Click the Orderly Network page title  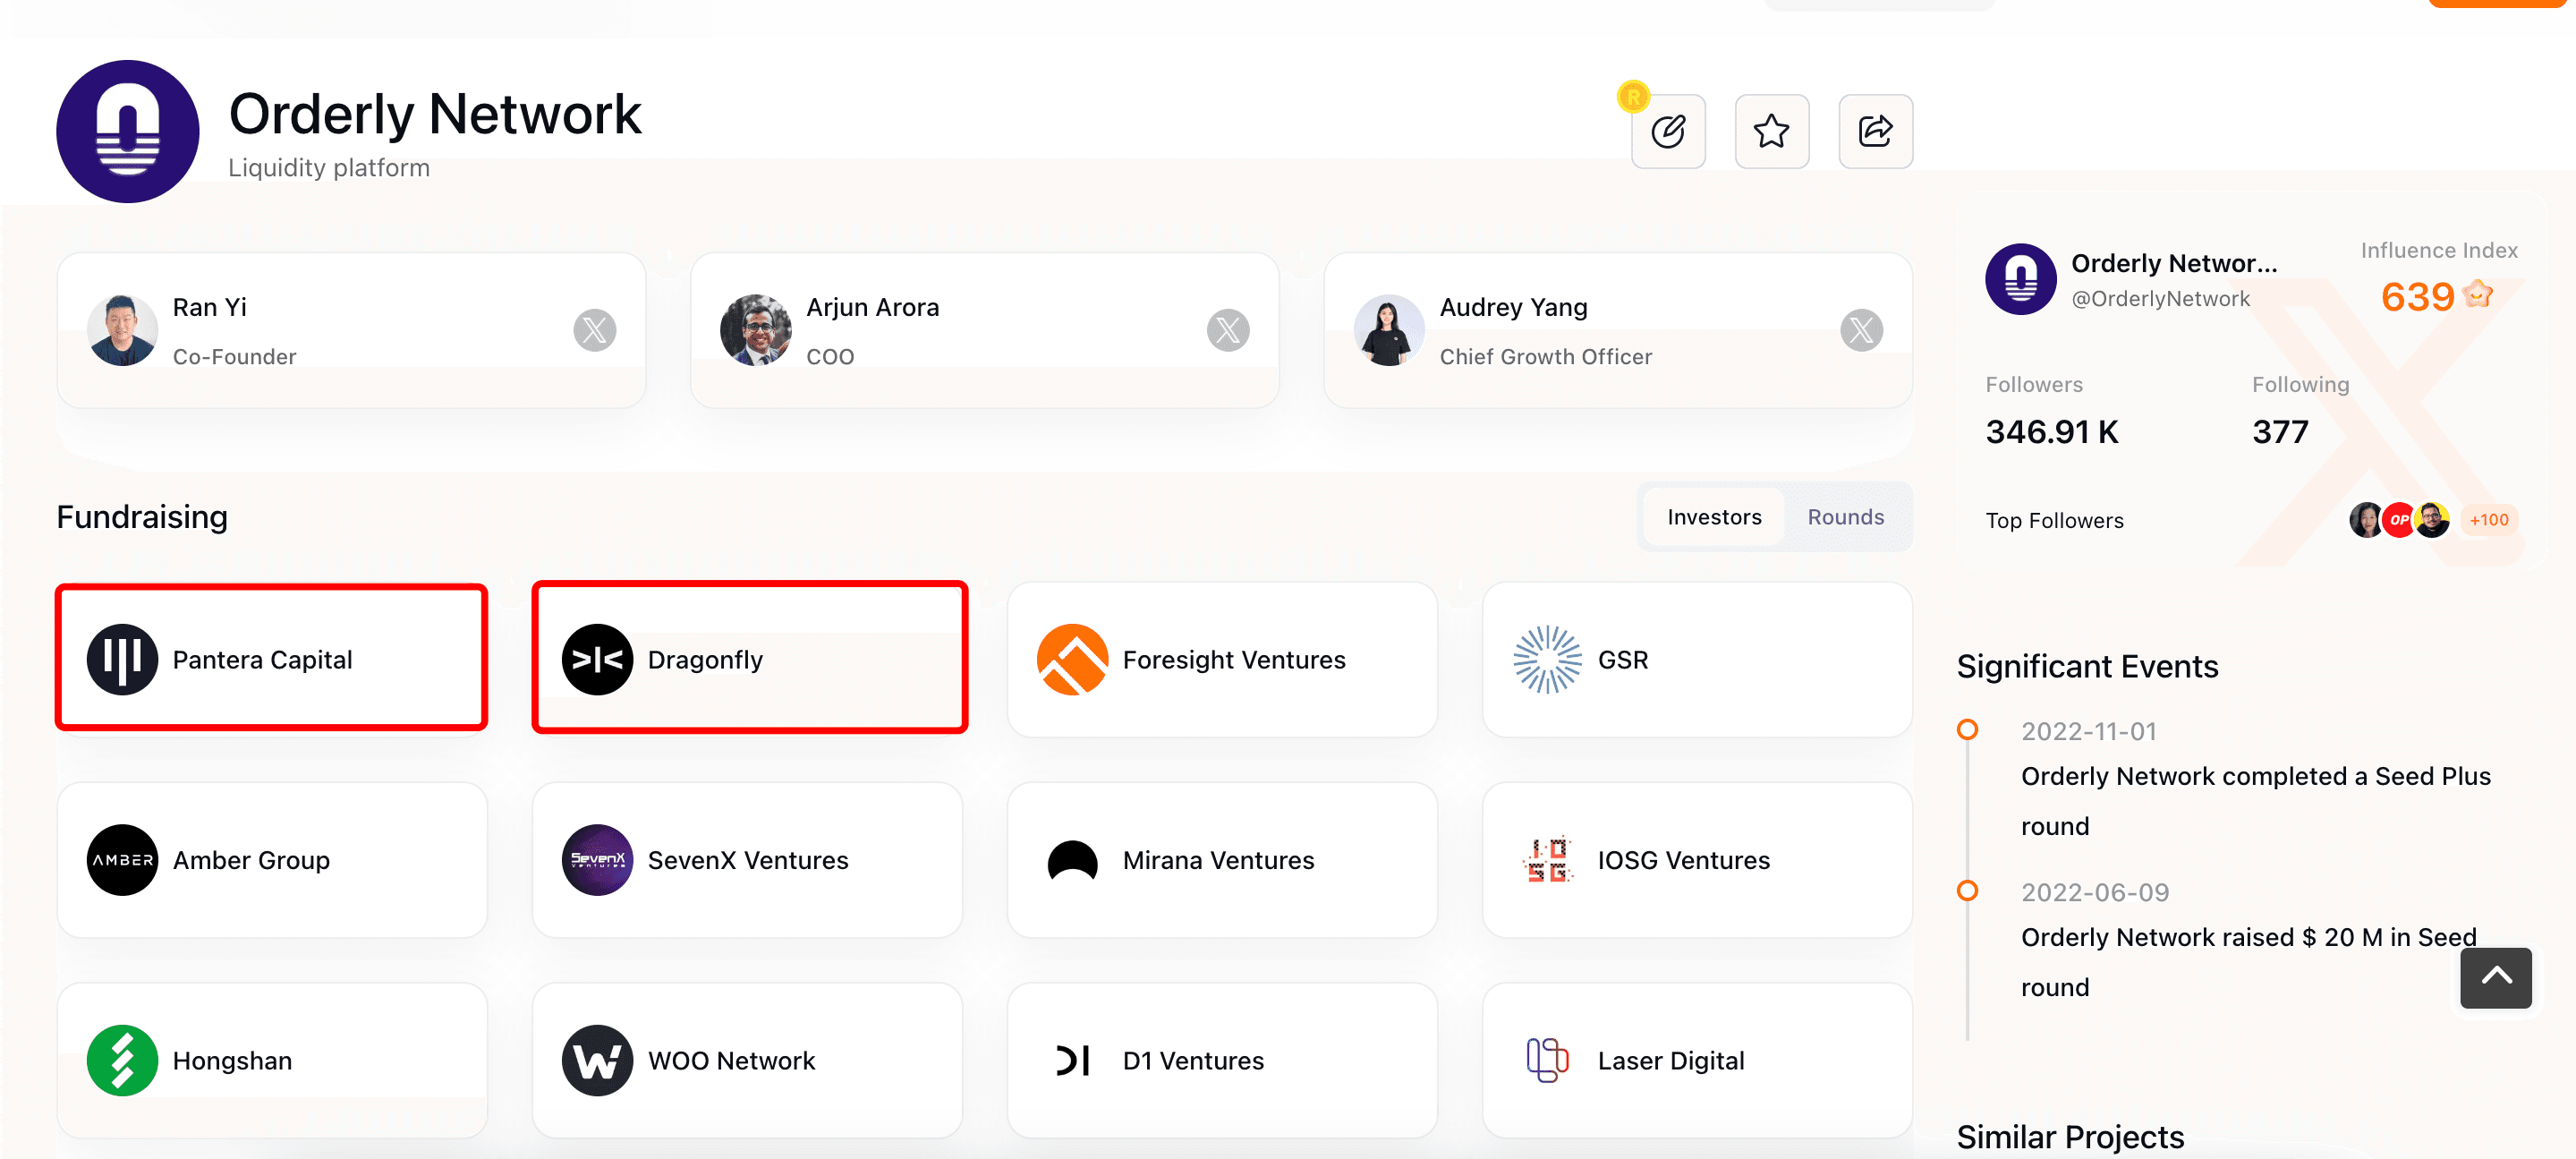[x=434, y=114]
